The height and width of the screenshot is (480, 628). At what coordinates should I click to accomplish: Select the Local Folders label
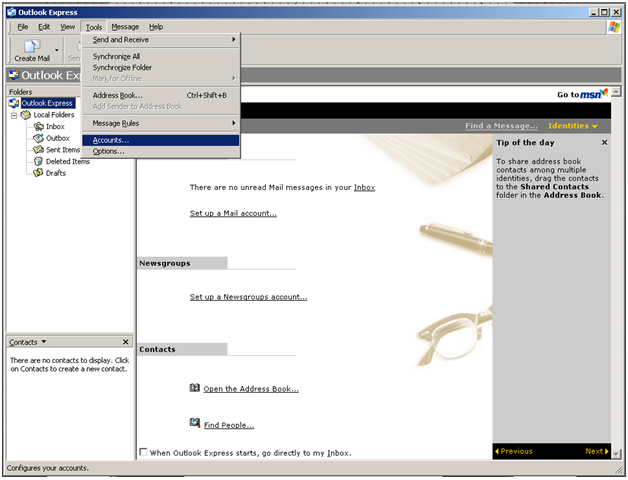54,115
